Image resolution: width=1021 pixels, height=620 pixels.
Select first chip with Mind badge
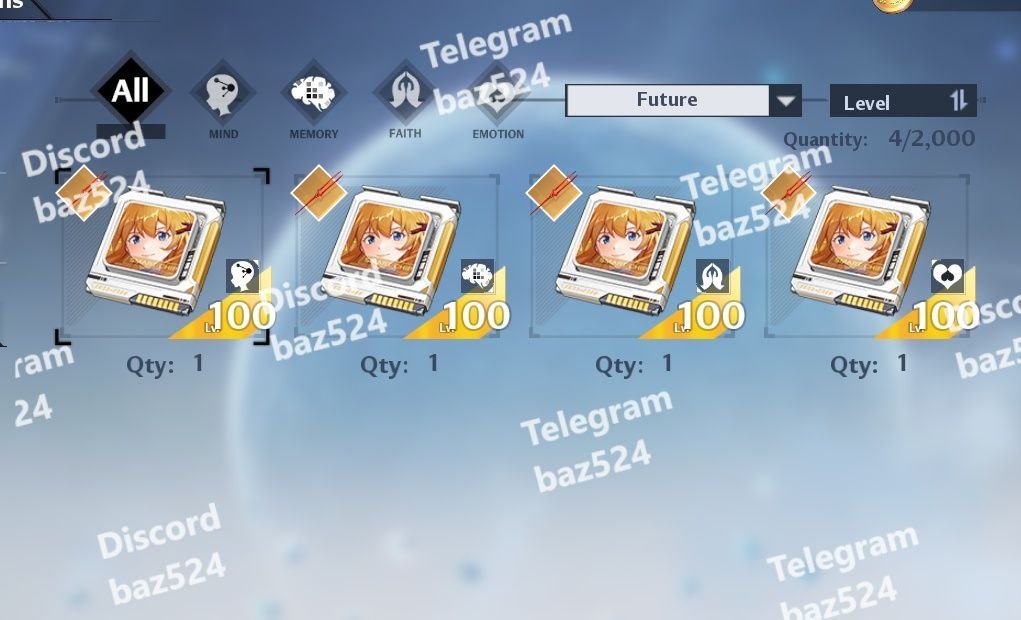click(x=163, y=256)
